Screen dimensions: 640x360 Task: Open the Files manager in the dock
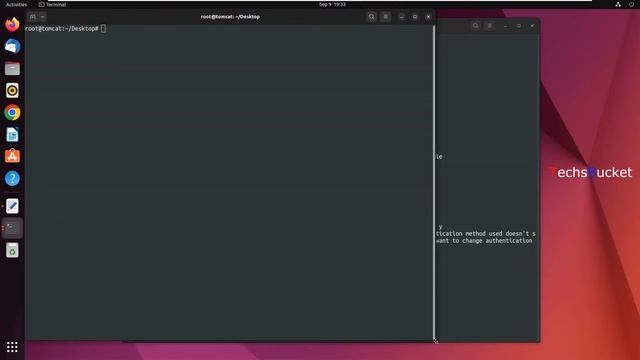[x=12, y=68]
